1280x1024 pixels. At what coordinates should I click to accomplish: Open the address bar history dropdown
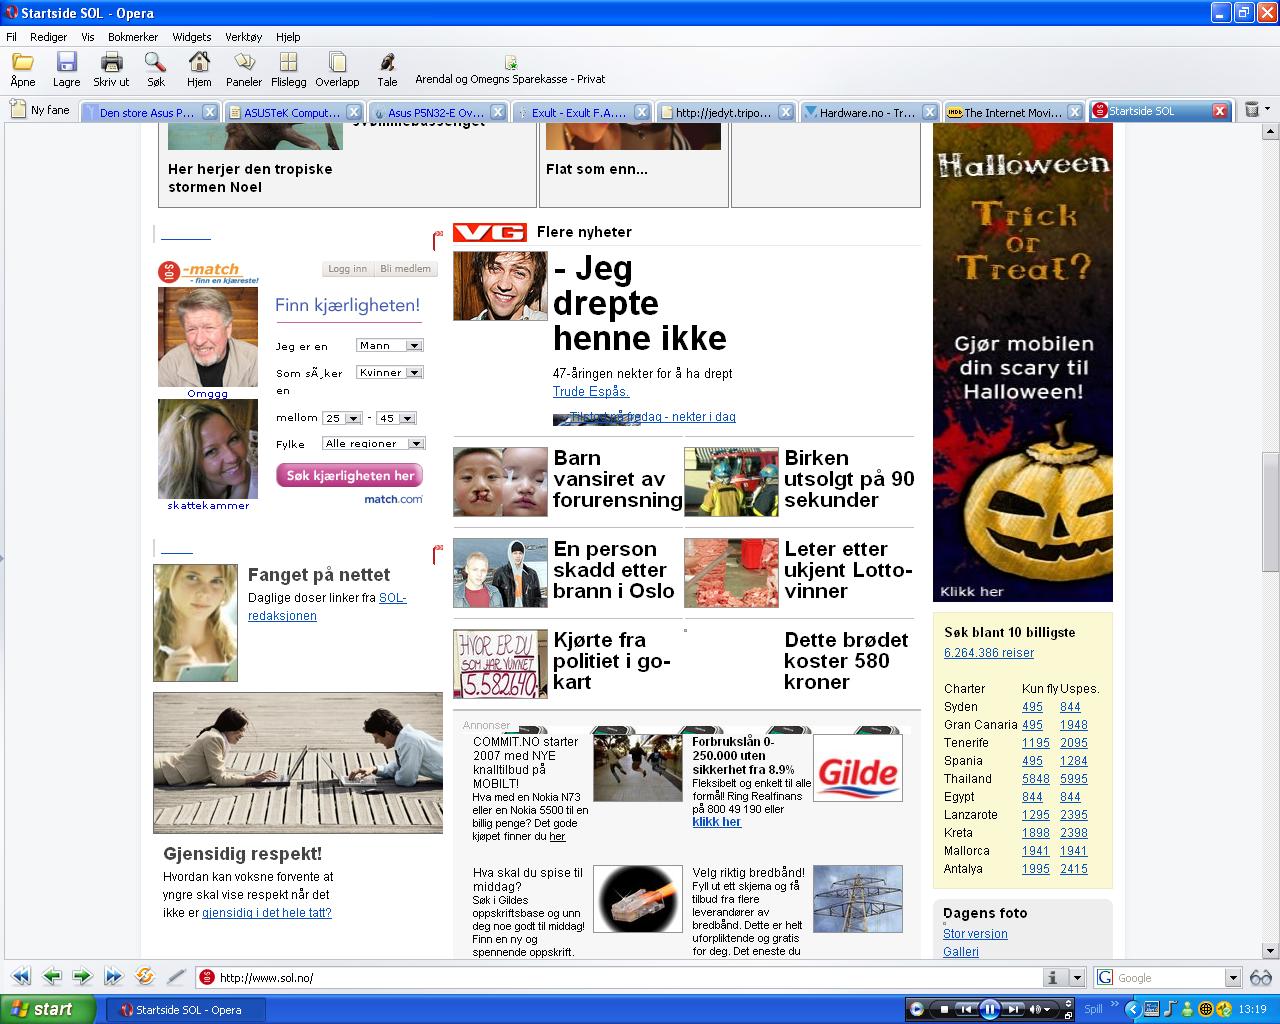tap(1076, 978)
